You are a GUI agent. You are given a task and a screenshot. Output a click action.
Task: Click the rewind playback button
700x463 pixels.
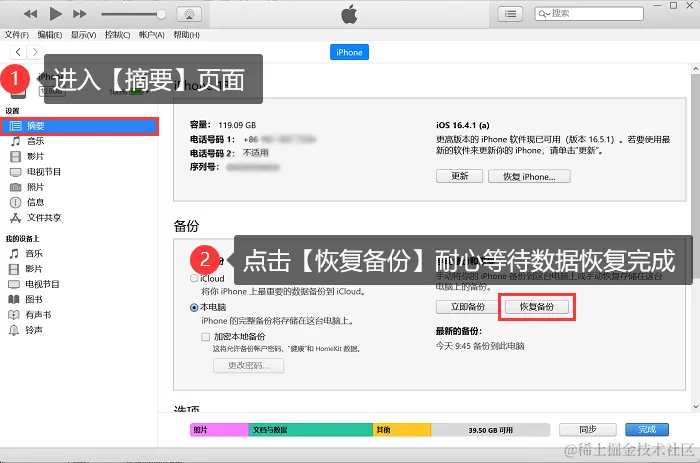(30, 14)
